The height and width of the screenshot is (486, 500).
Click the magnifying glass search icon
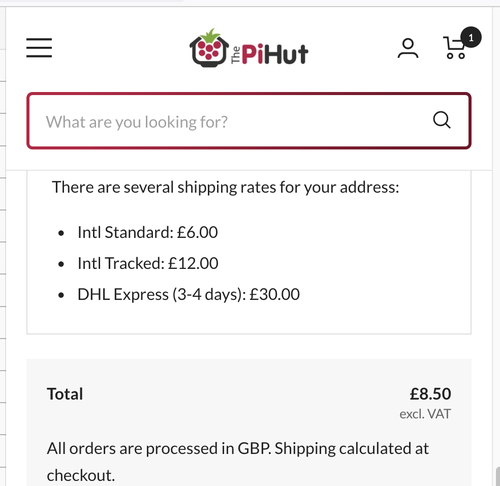[x=442, y=120]
